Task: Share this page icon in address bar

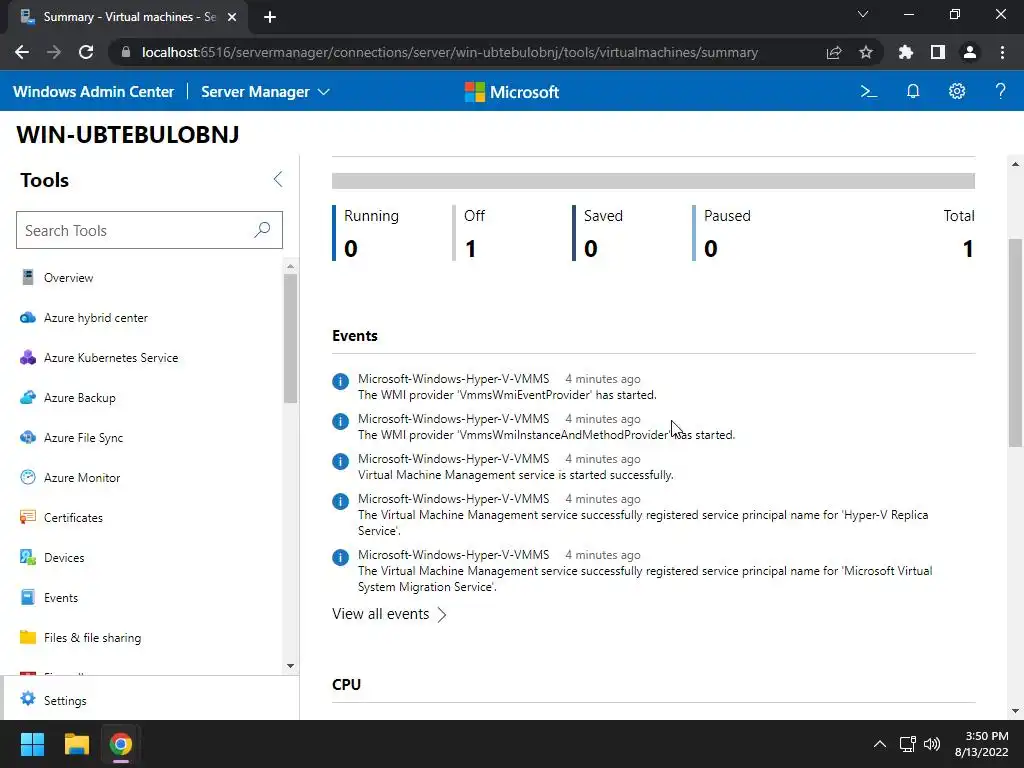Action: point(834,52)
